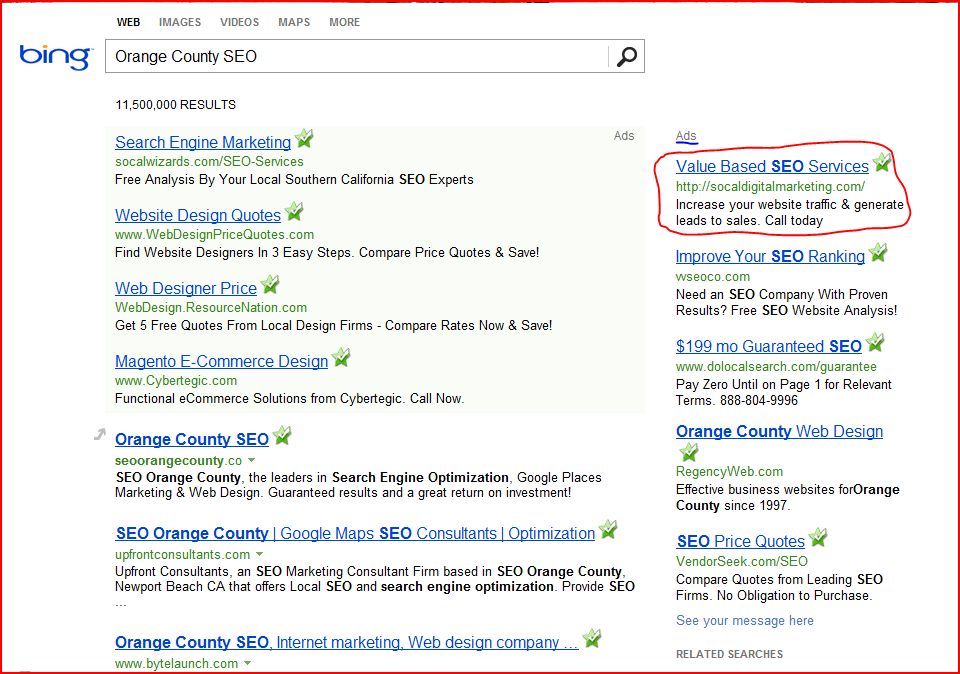Open the MORE menu
Image resolution: width=960 pixels, height=674 pixels.
coord(345,22)
